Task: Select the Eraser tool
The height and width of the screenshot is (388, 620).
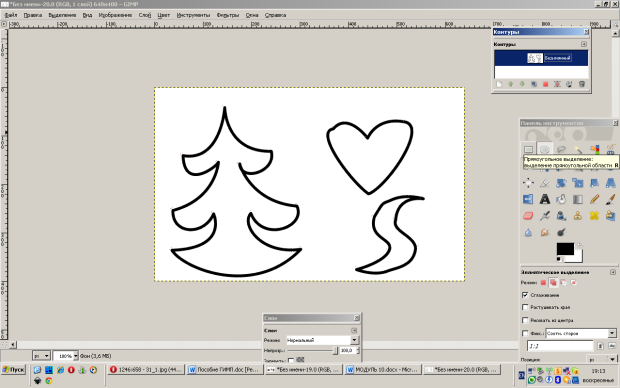Action: [528, 216]
